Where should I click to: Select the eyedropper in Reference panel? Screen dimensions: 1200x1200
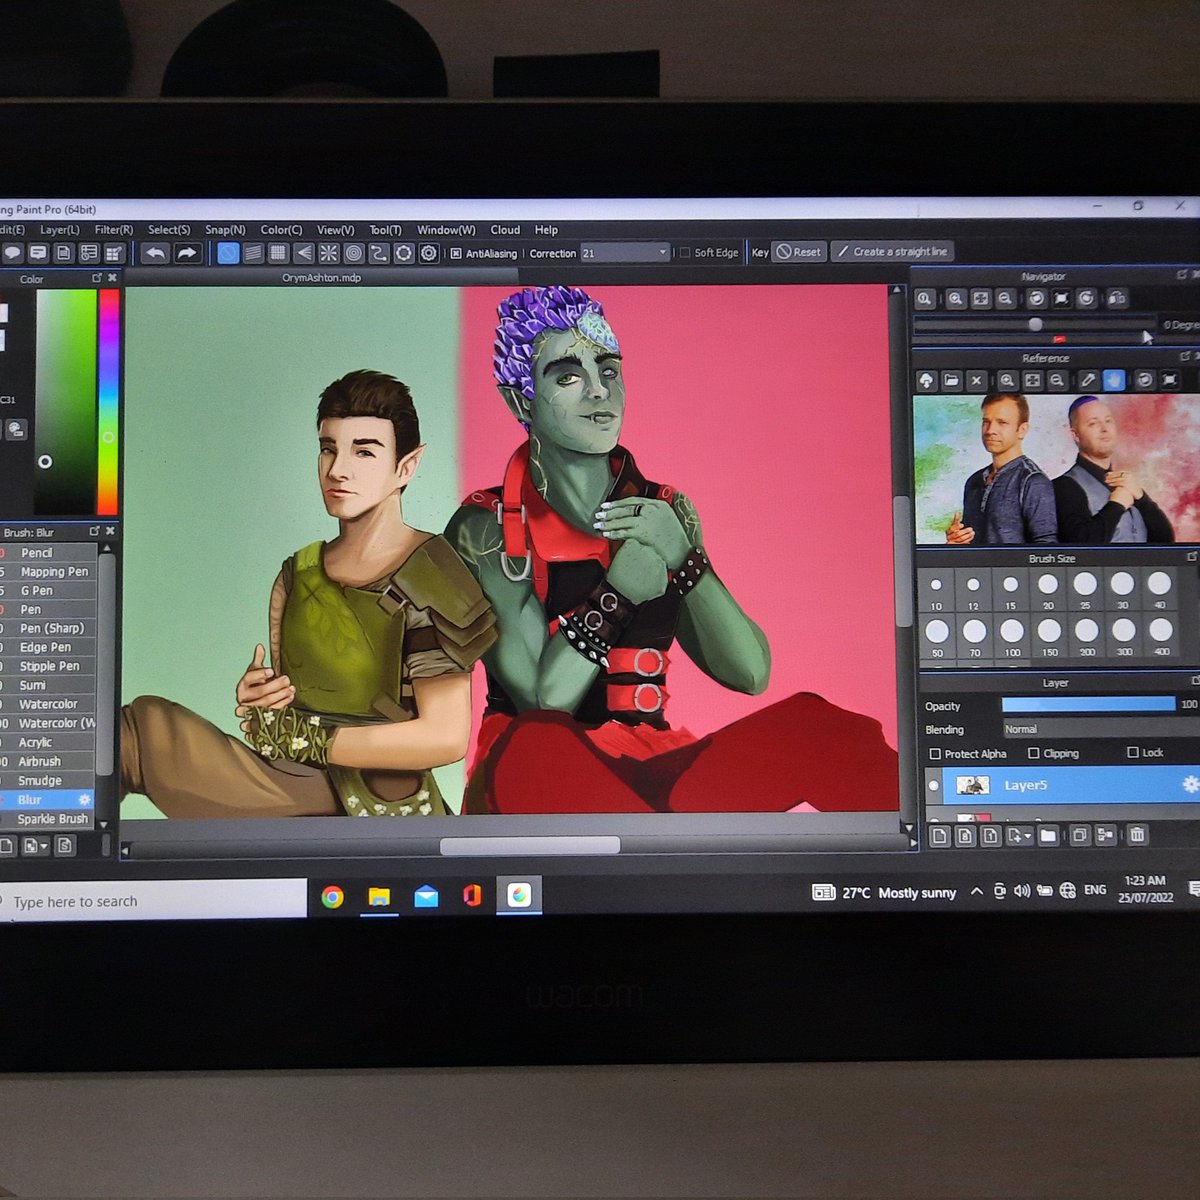click(1088, 380)
